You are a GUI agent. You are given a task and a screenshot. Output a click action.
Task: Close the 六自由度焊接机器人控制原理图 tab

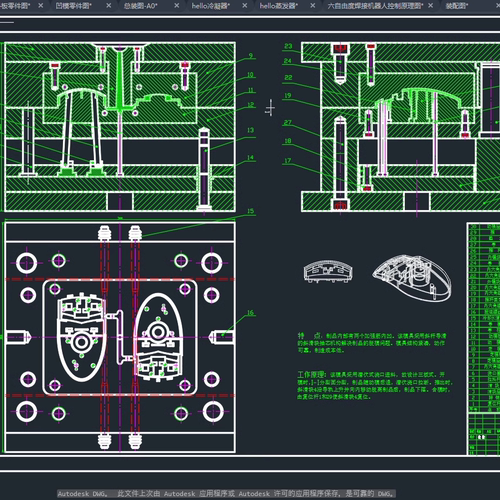pos(431,6)
